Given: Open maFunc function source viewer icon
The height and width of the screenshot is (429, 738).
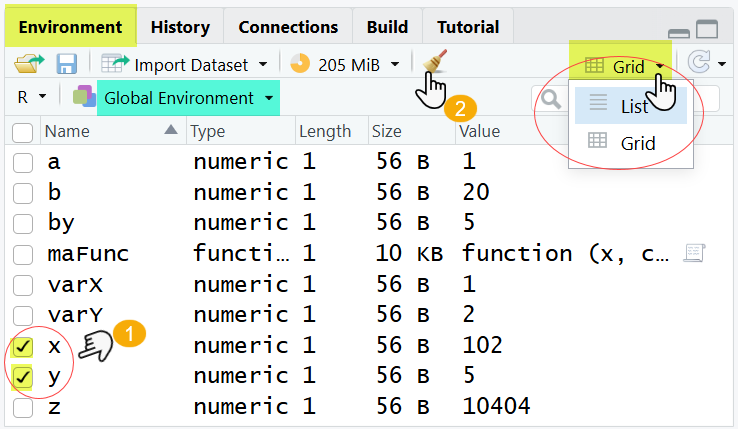Looking at the screenshot, I should click(x=693, y=254).
